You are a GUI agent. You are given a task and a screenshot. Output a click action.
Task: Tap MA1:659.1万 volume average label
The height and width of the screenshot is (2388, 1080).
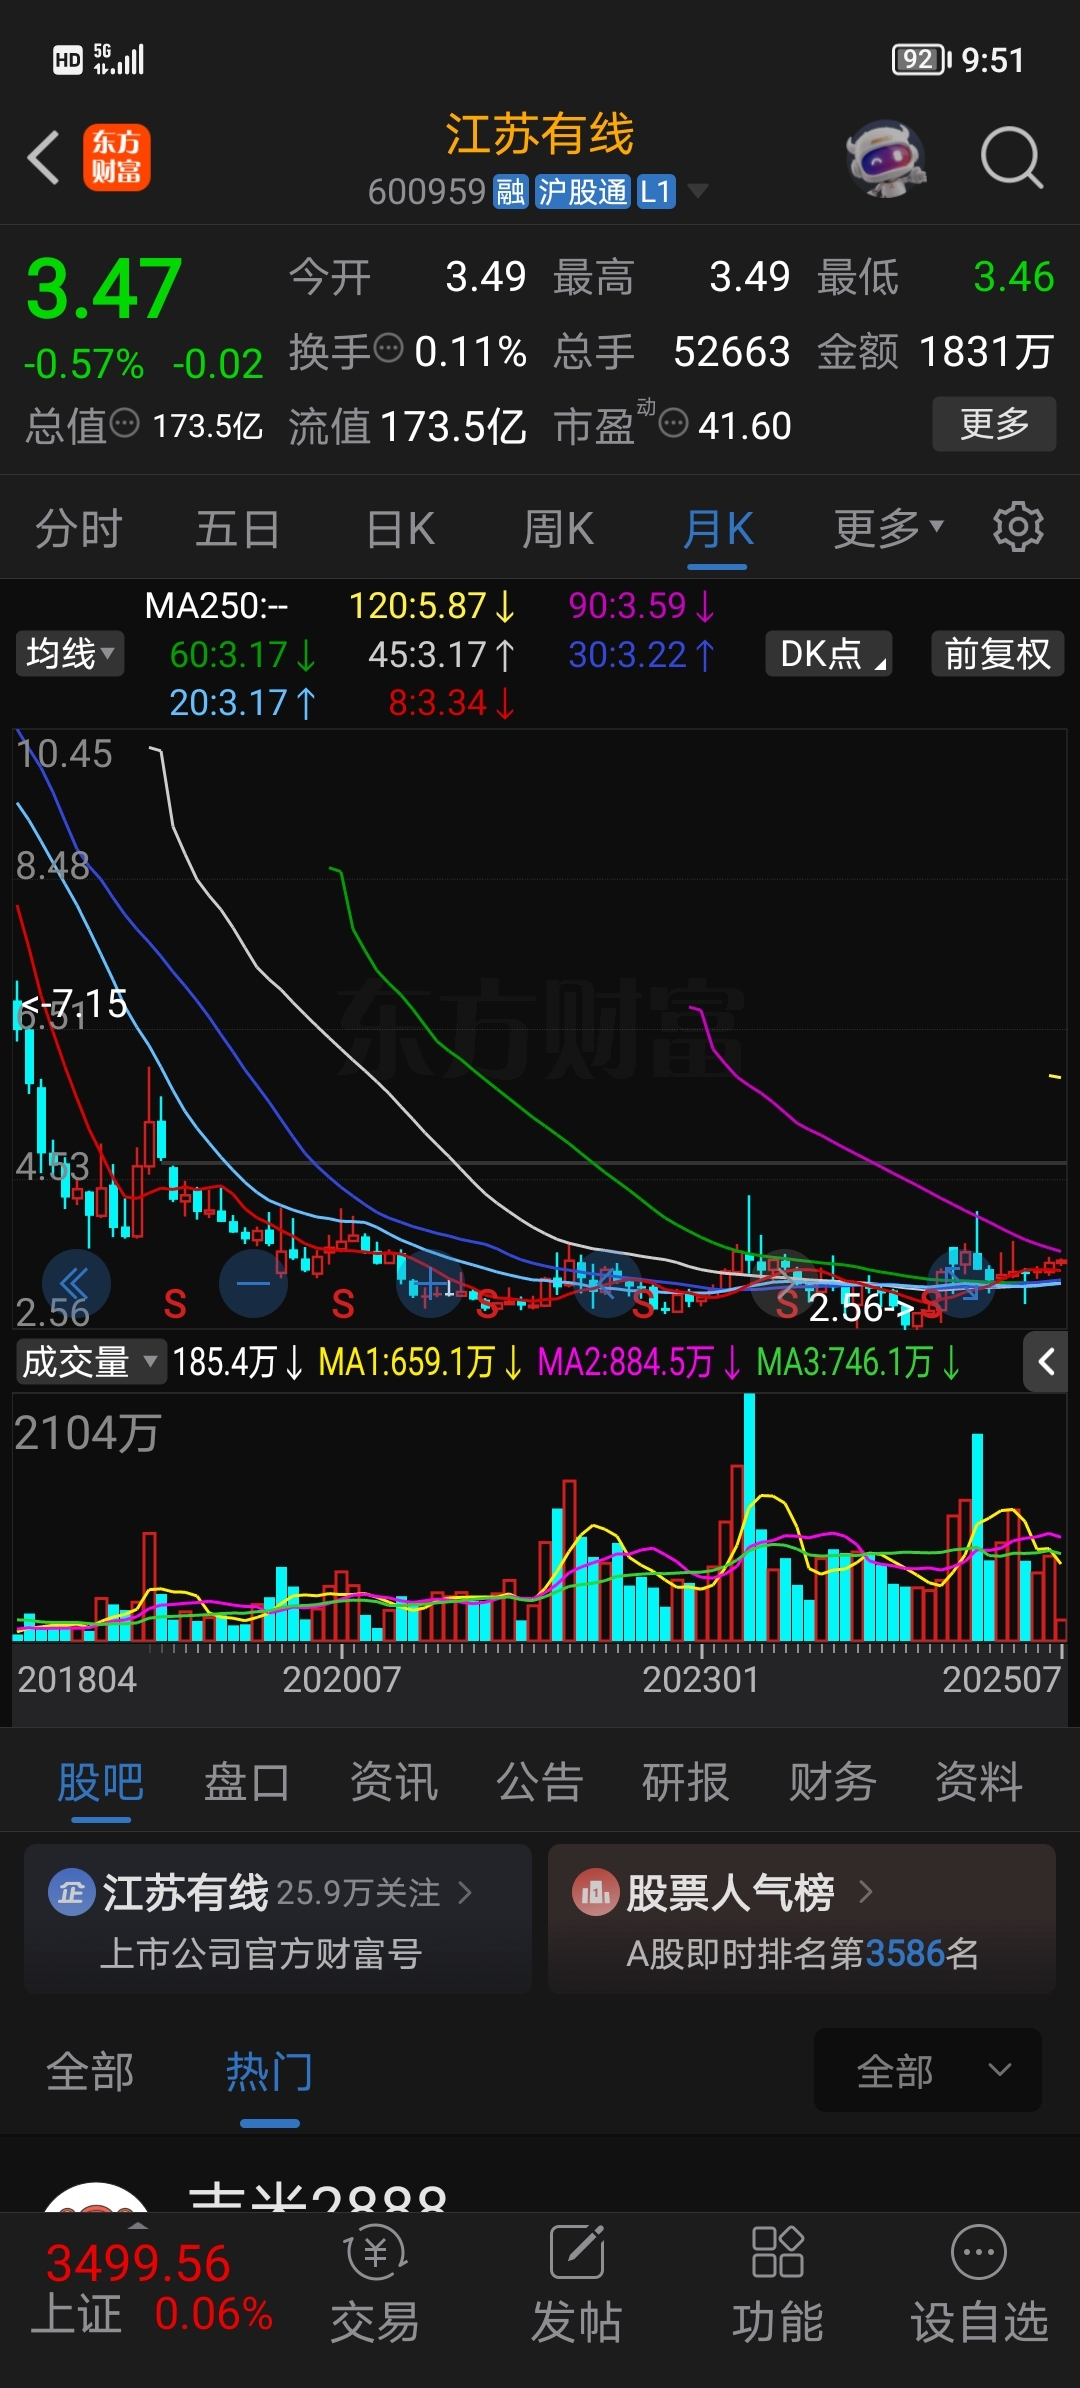click(x=420, y=1361)
